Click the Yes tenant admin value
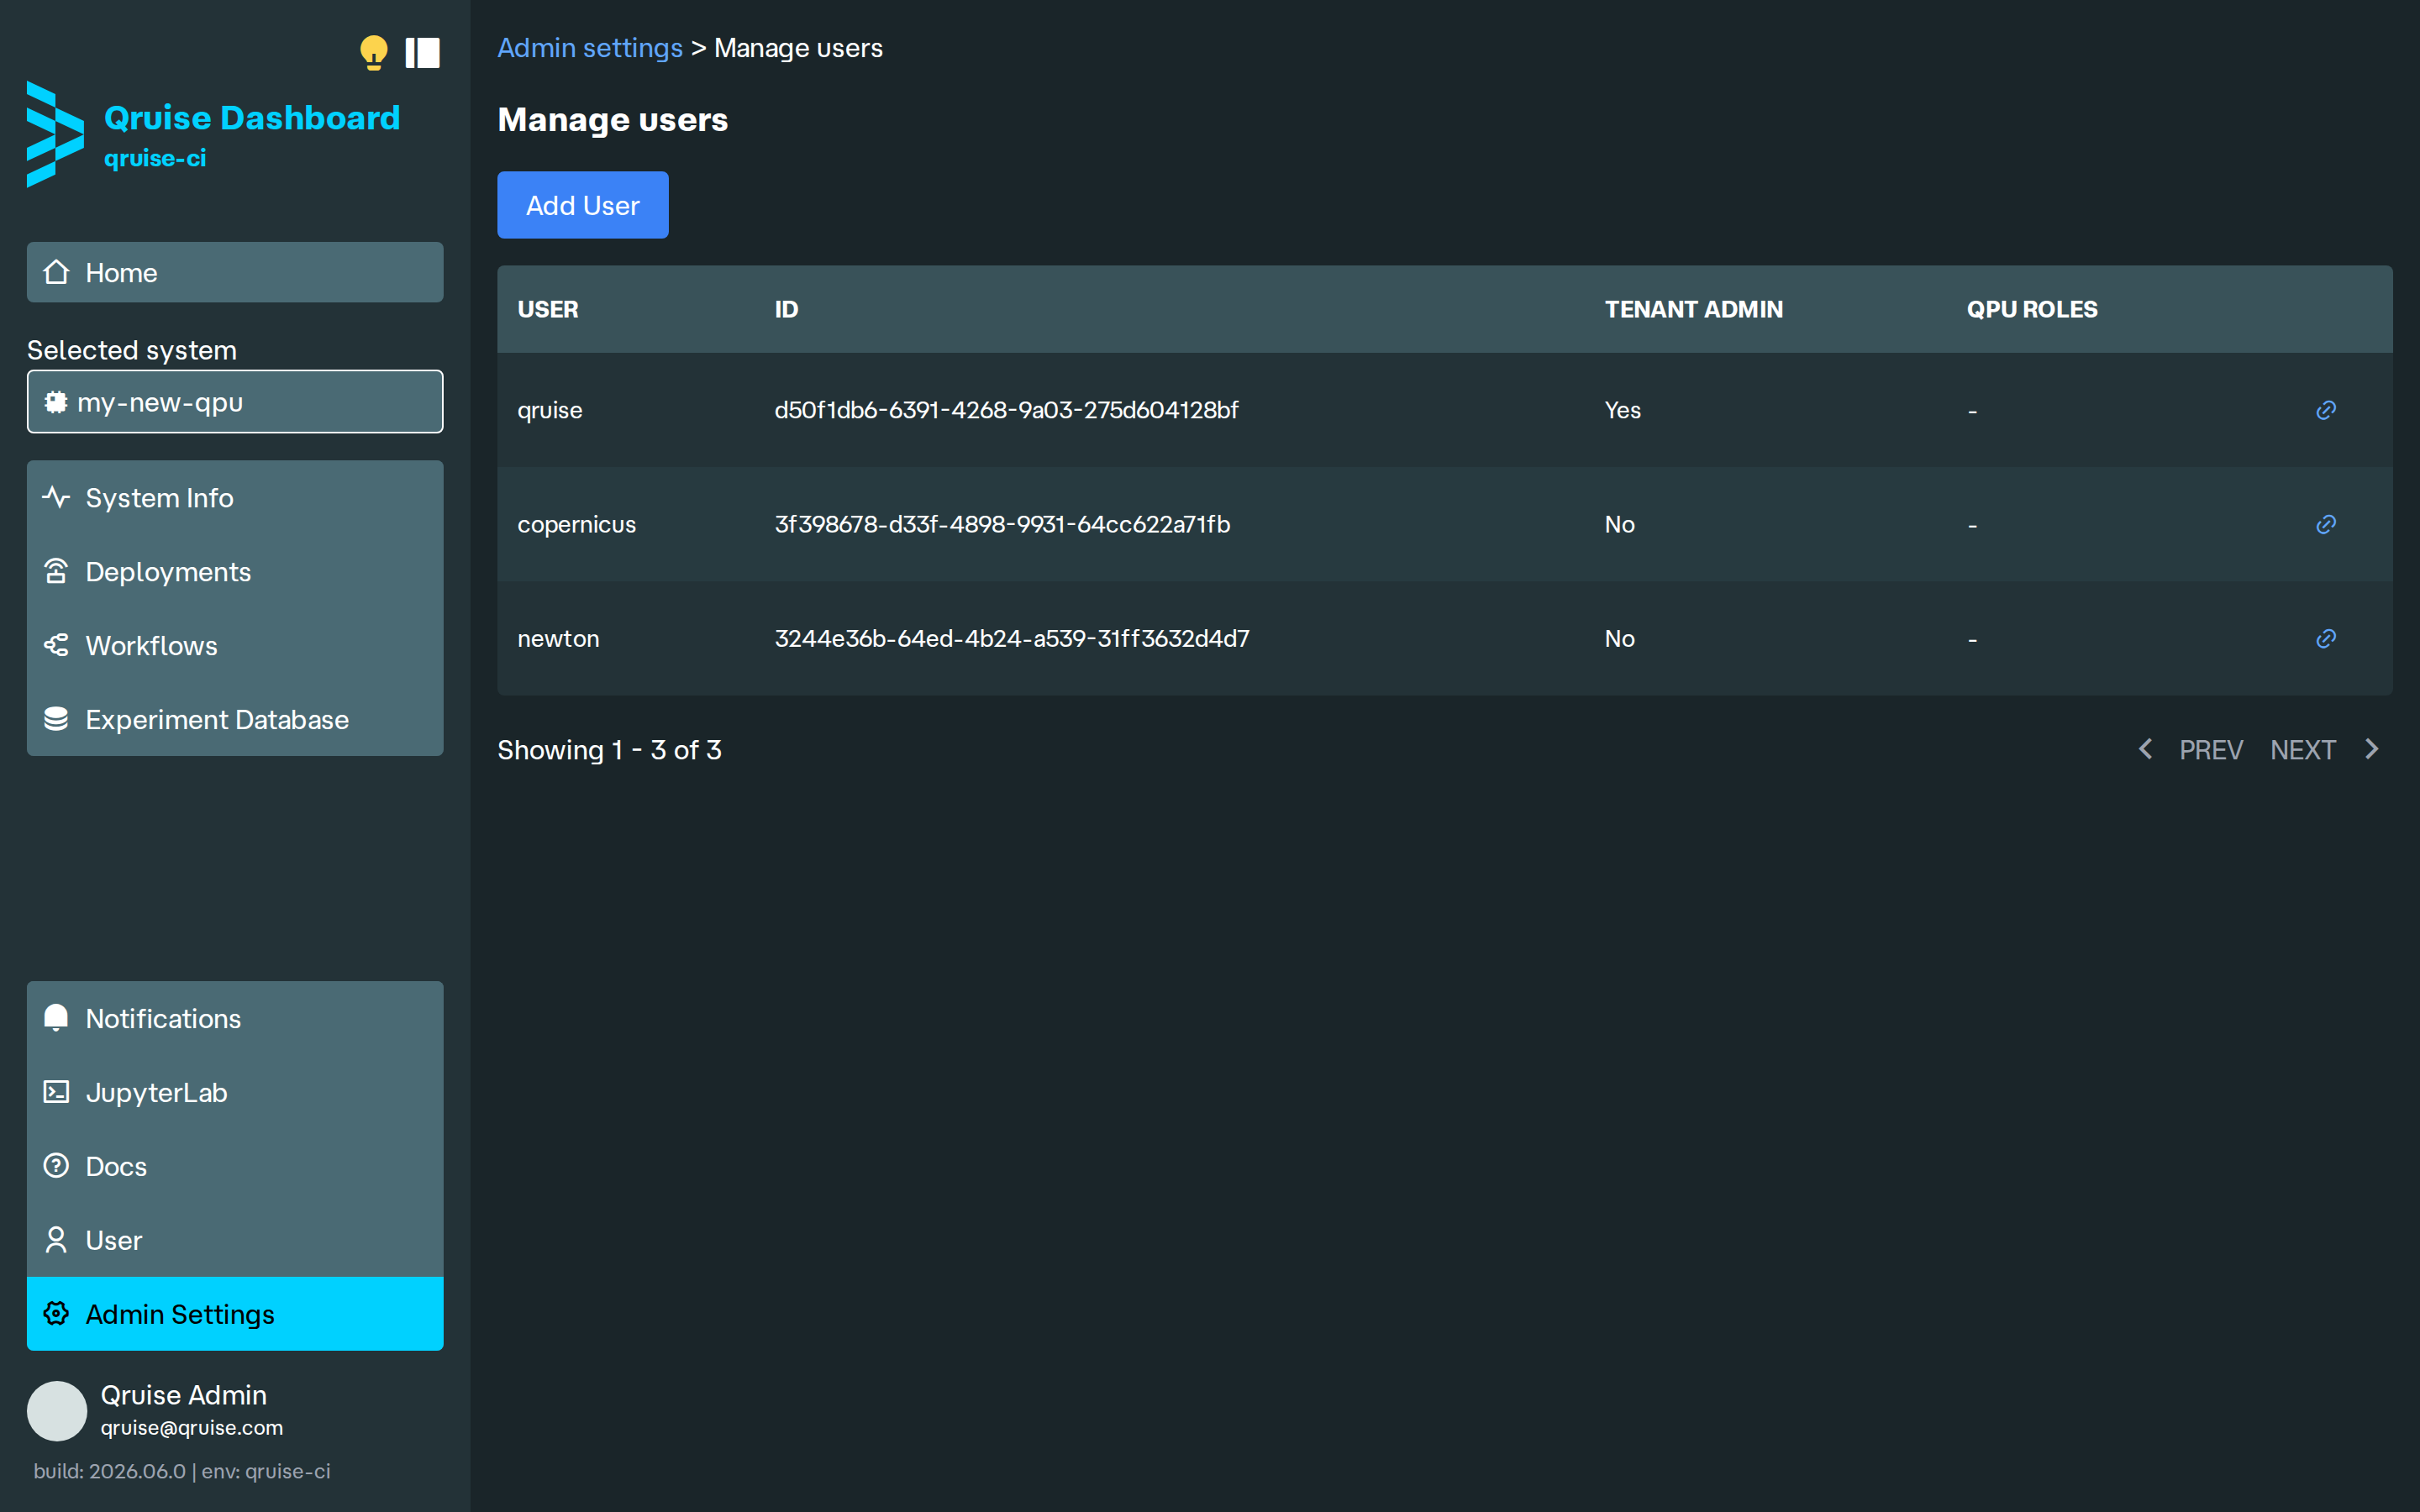2420x1512 pixels. pyautogui.click(x=1622, y=410)
